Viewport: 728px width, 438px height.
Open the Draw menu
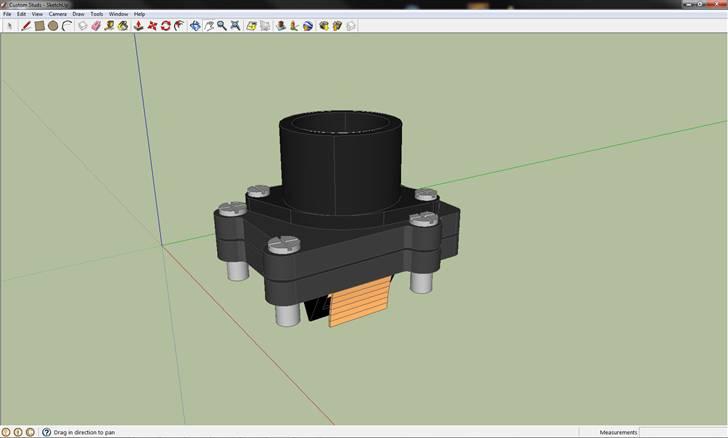point(78,15)
